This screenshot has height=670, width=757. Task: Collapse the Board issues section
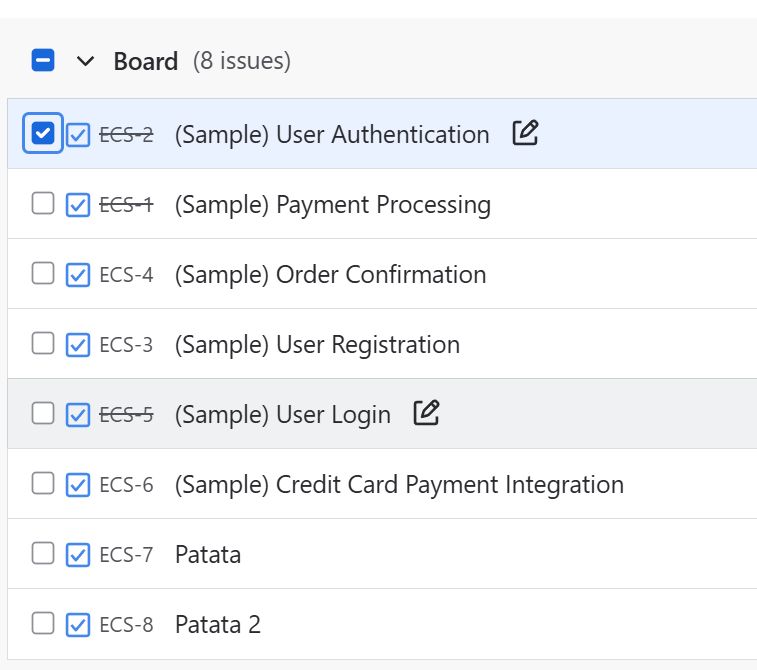pos(86,61)
